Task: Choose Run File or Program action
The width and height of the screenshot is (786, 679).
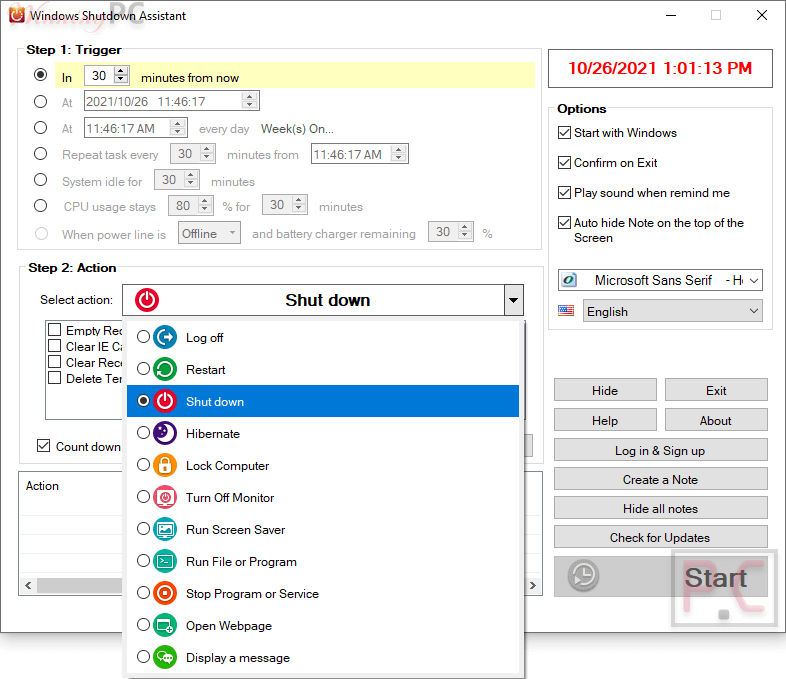Action: (x=323, y=562)
